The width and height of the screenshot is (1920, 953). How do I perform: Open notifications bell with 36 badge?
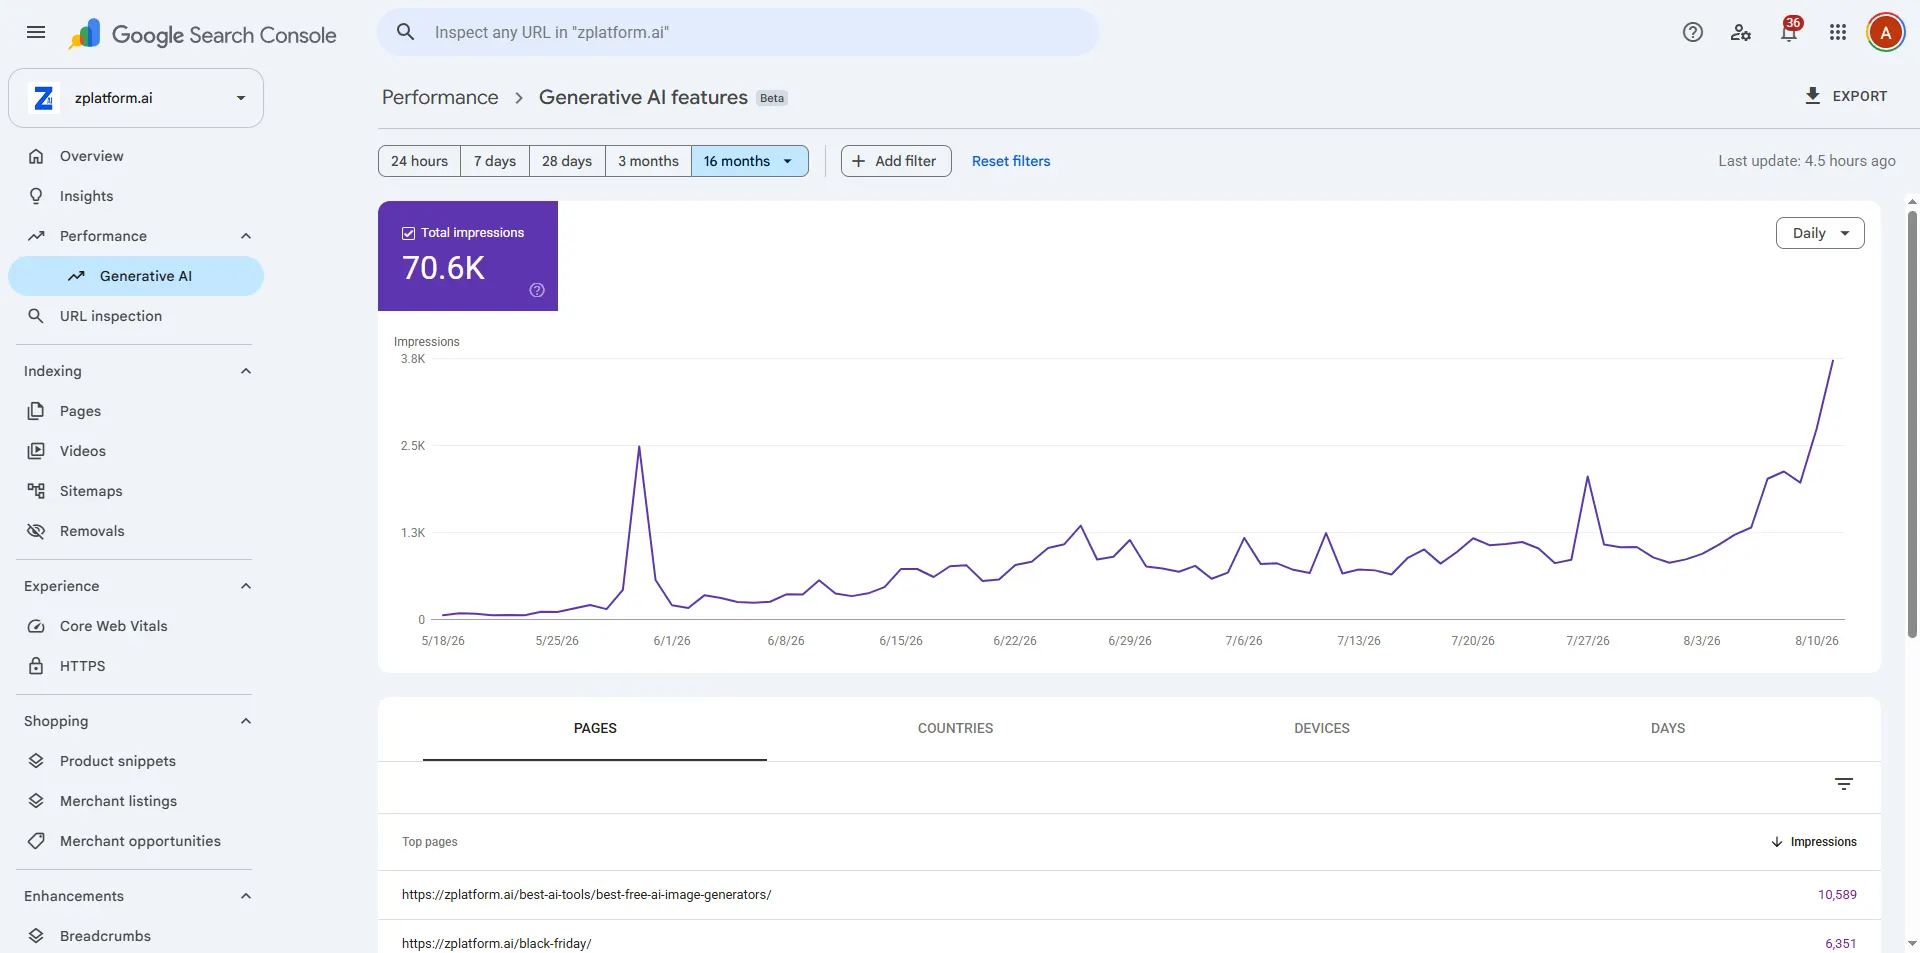[1789, 31]
